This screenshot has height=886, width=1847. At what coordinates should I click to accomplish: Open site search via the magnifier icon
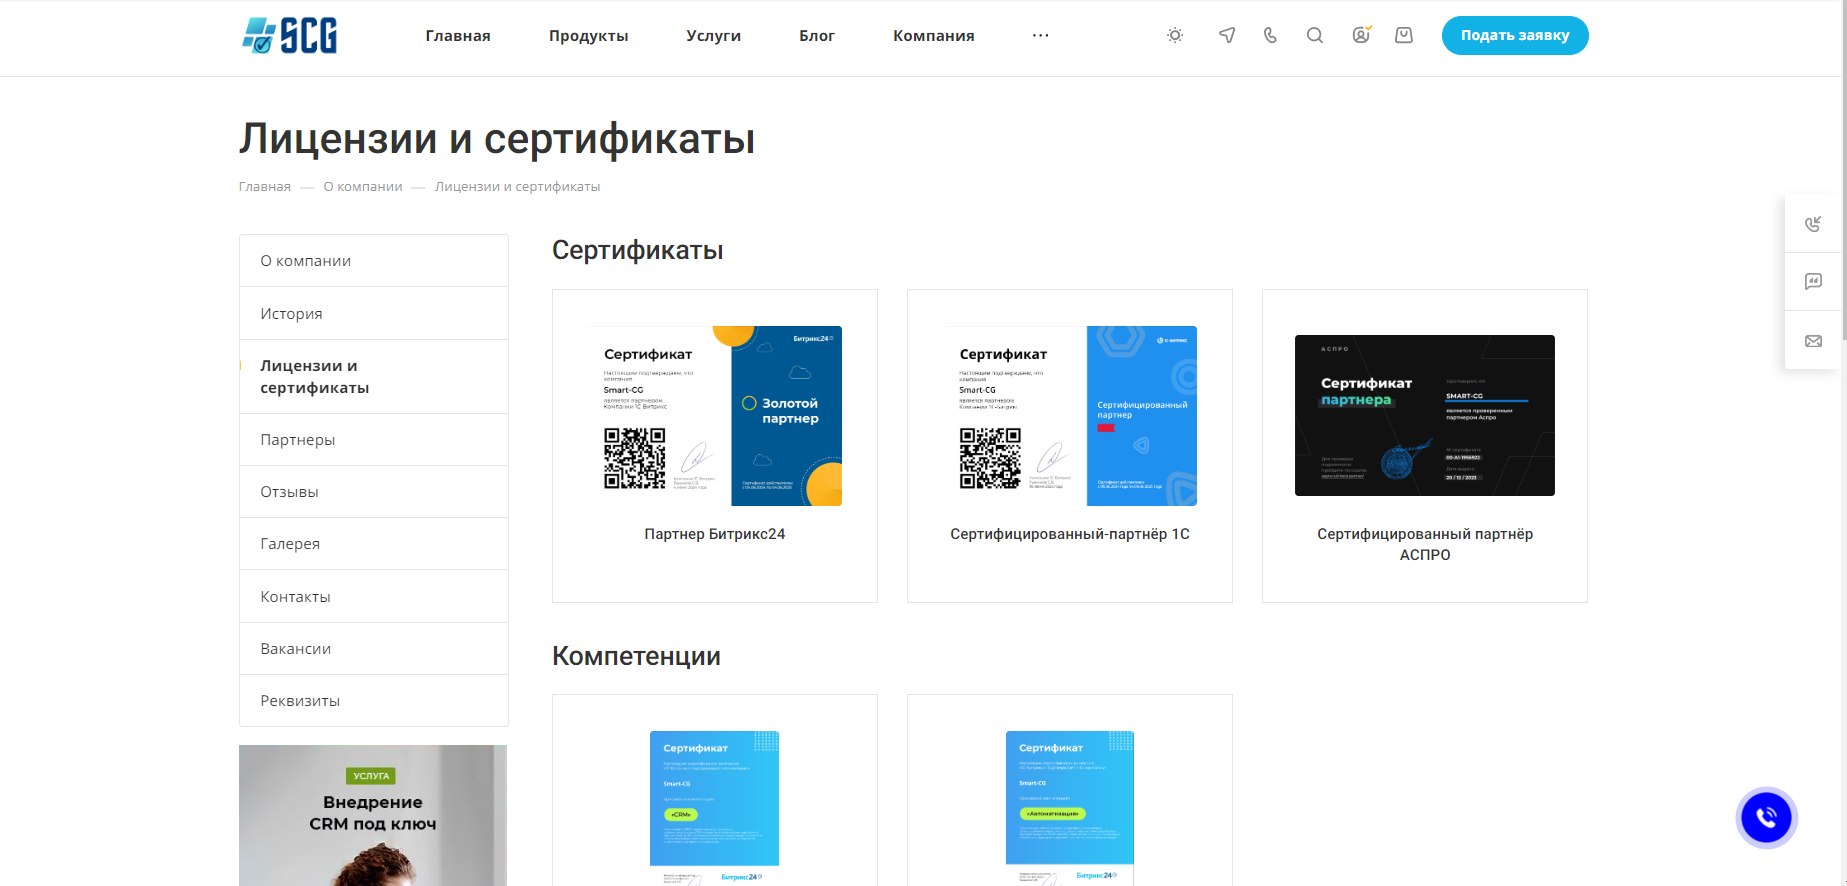1315,35
